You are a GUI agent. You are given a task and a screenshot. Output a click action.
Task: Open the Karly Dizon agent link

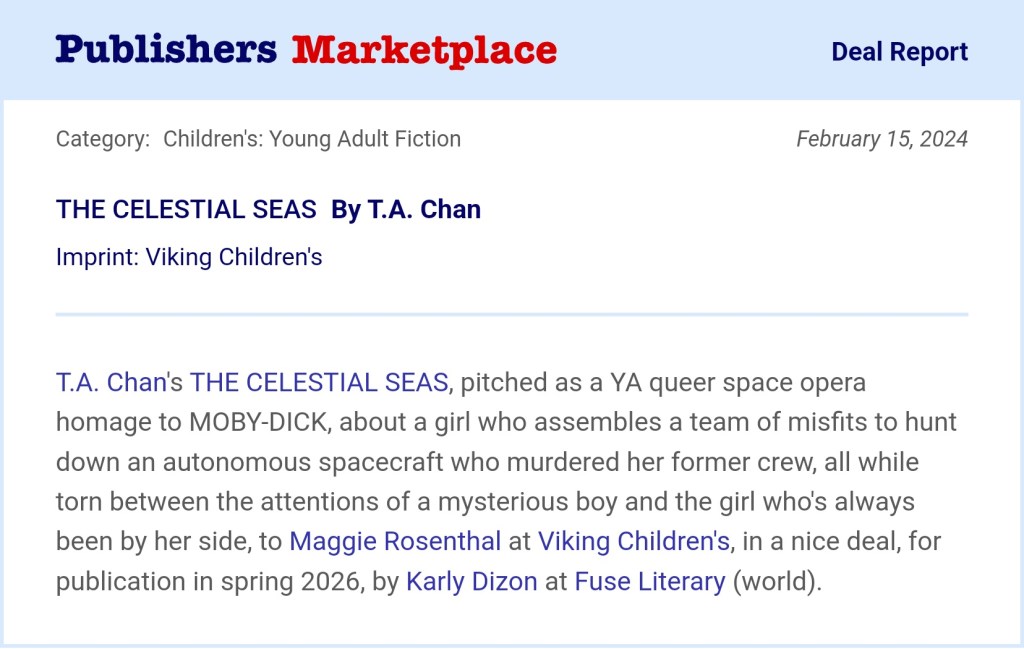tap(471, 582)
